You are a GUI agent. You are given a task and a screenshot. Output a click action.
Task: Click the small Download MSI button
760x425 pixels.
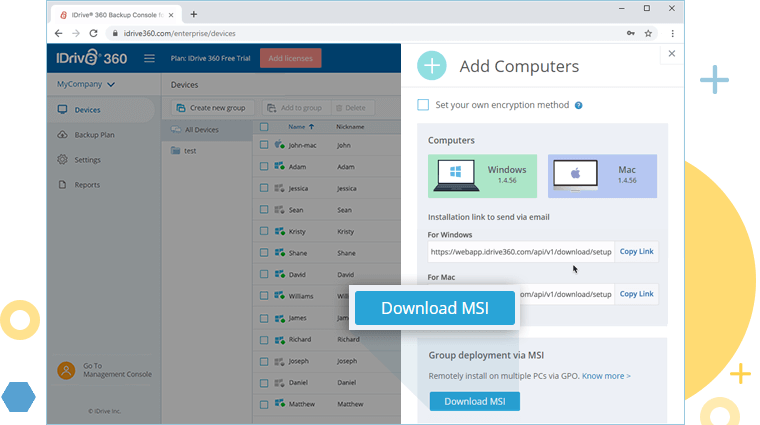click(x=475, y=401)
